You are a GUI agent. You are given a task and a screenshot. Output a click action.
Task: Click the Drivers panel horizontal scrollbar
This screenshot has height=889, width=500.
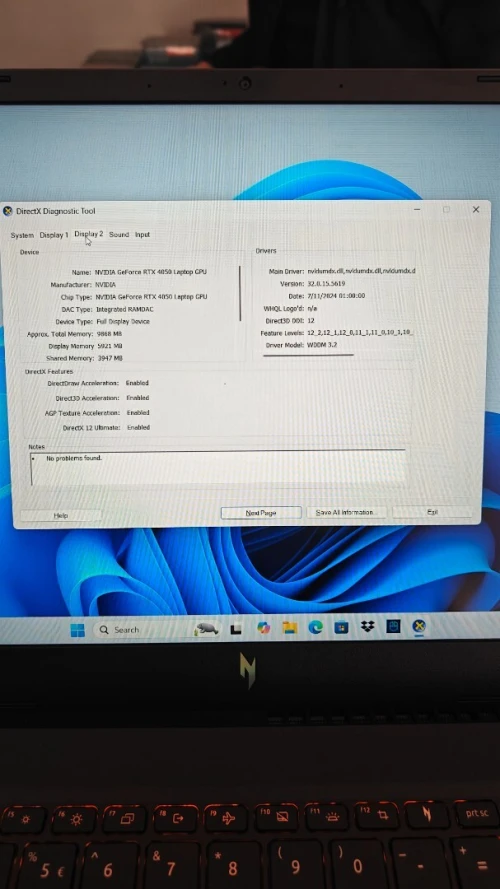pyautogui.click(x=308, y=355)
